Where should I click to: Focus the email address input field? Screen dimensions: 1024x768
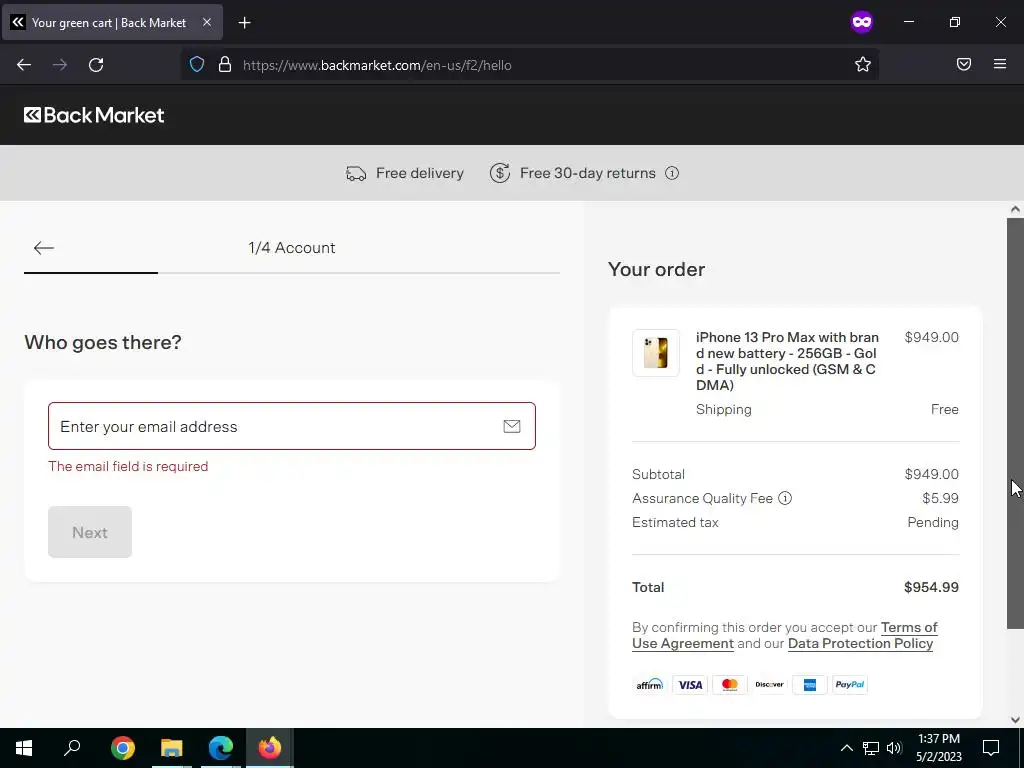pyautogui.click(x=292, y=426)
